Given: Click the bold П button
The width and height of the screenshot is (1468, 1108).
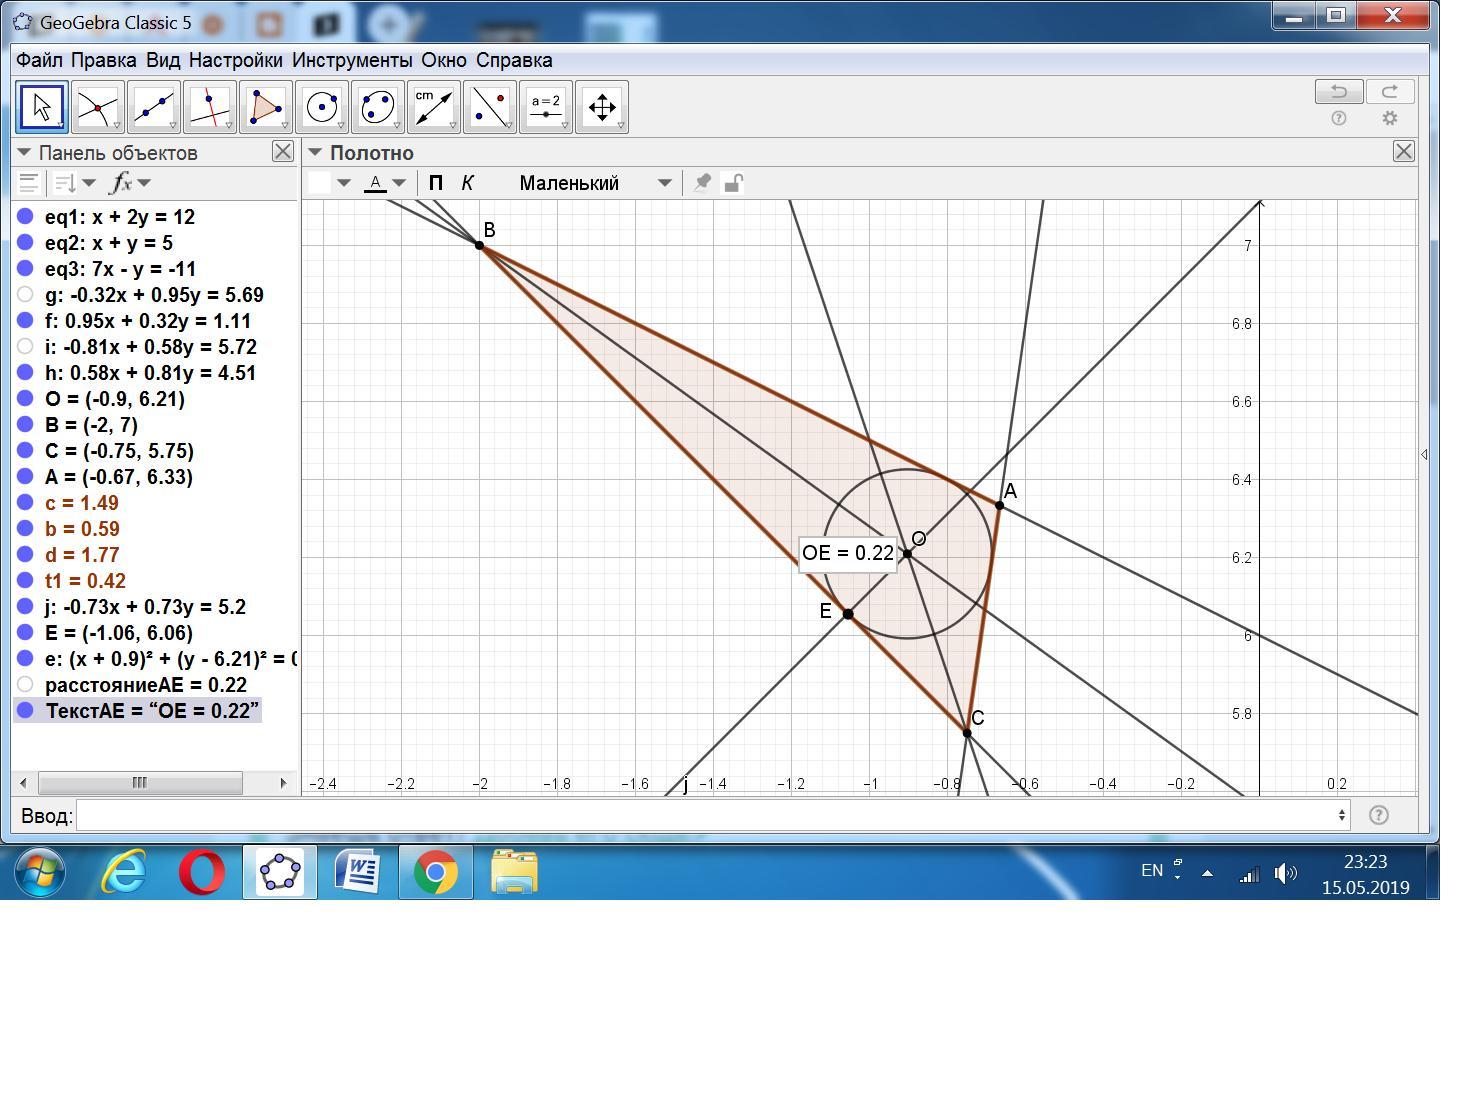Looking at the screenshot, I should (x=435, y=183).
